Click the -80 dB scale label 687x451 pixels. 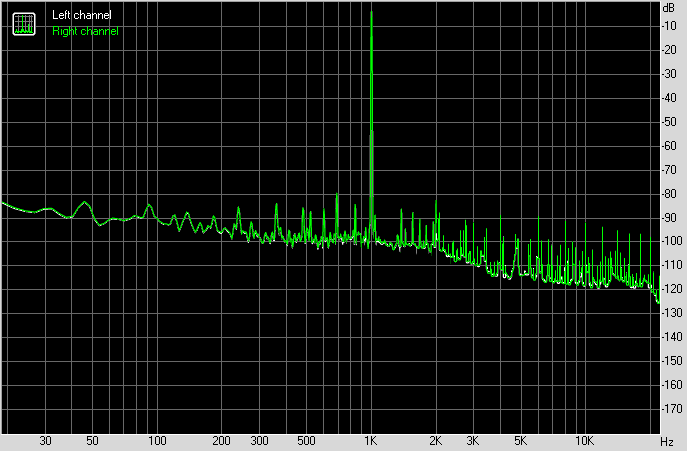pos(670,193)
